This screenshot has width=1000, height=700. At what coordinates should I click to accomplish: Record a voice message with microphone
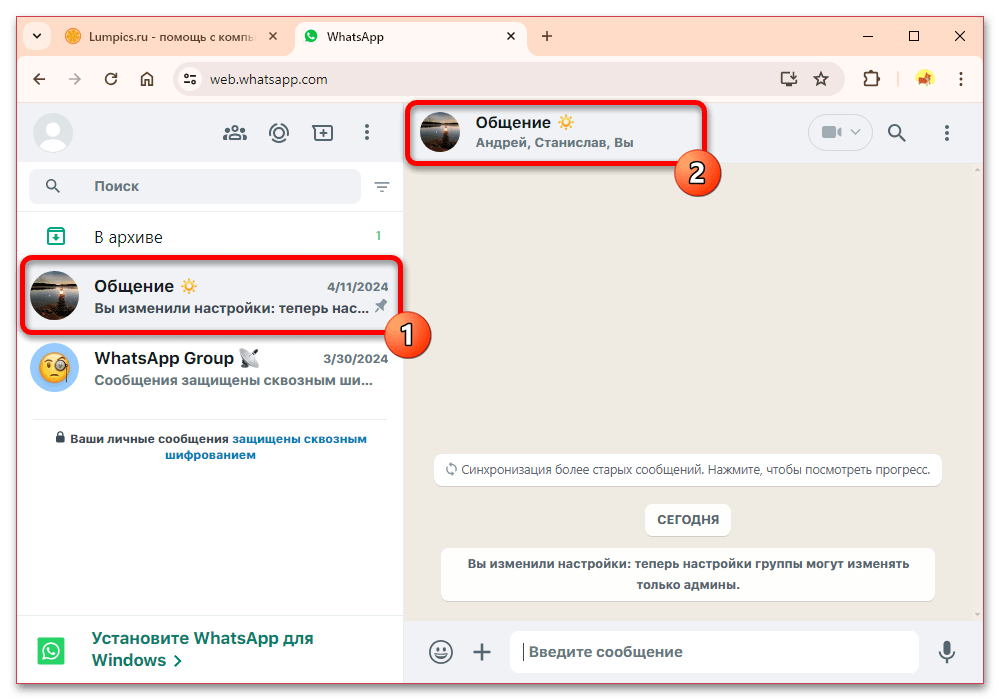pyautogui.click(x=947, y=652)
